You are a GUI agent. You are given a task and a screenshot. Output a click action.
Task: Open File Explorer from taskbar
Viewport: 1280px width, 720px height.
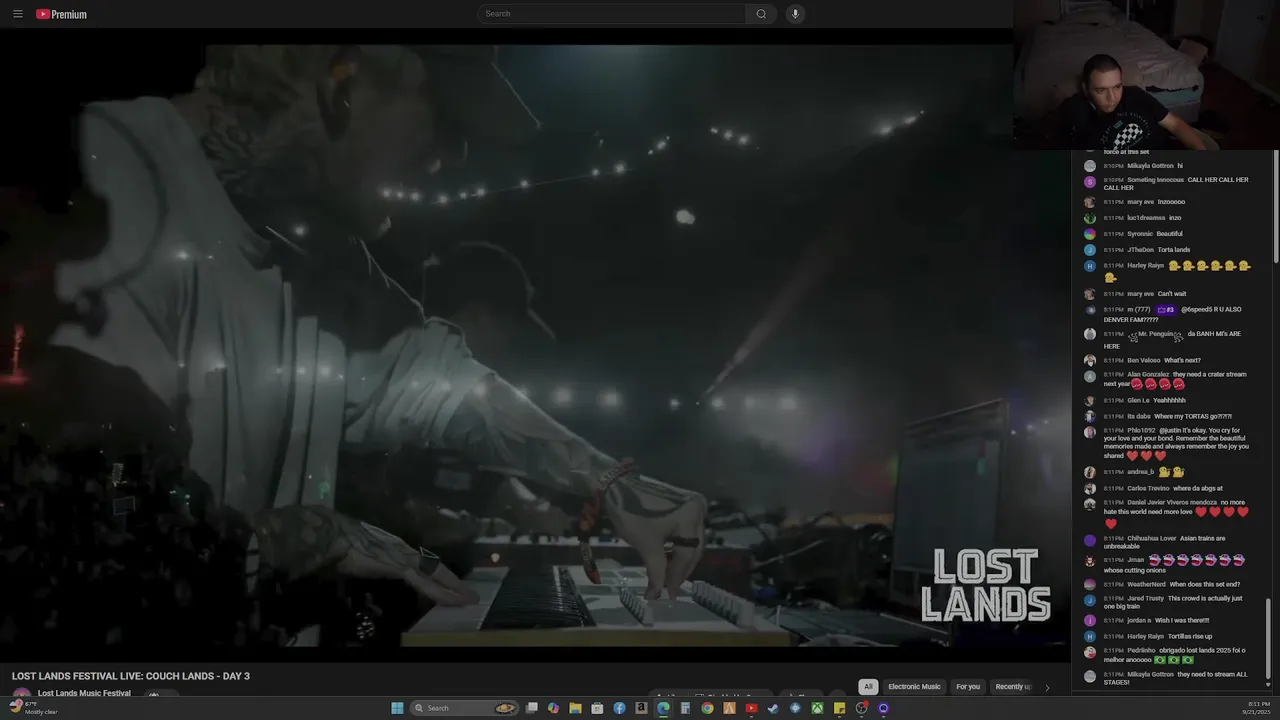[575, 708]
